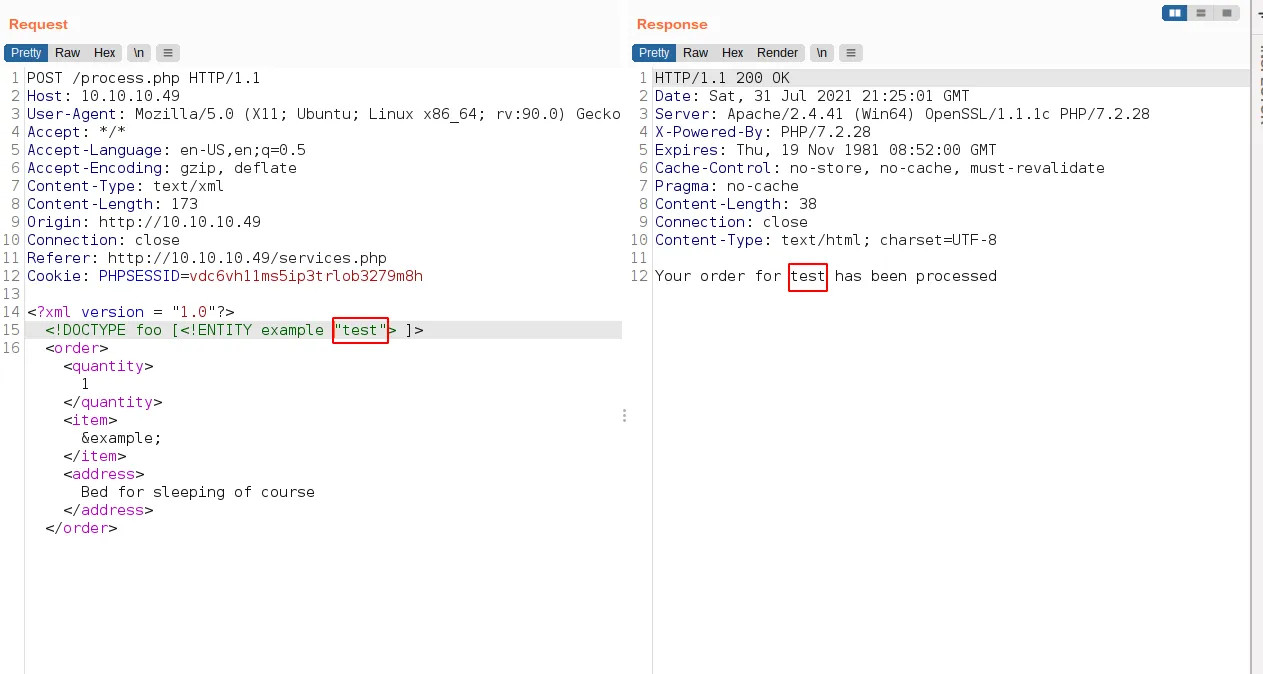This screenshot has height=674, width=1263.
Task: Switch to single combined pane layout icon
Action: click(x=1226, y=13)
